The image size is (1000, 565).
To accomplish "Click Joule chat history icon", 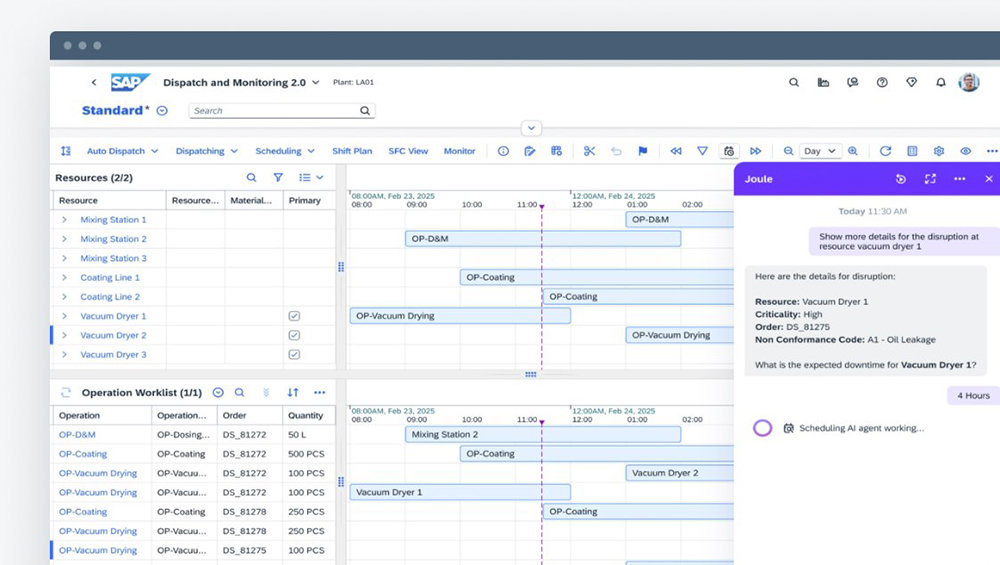I will coord(900,179).
